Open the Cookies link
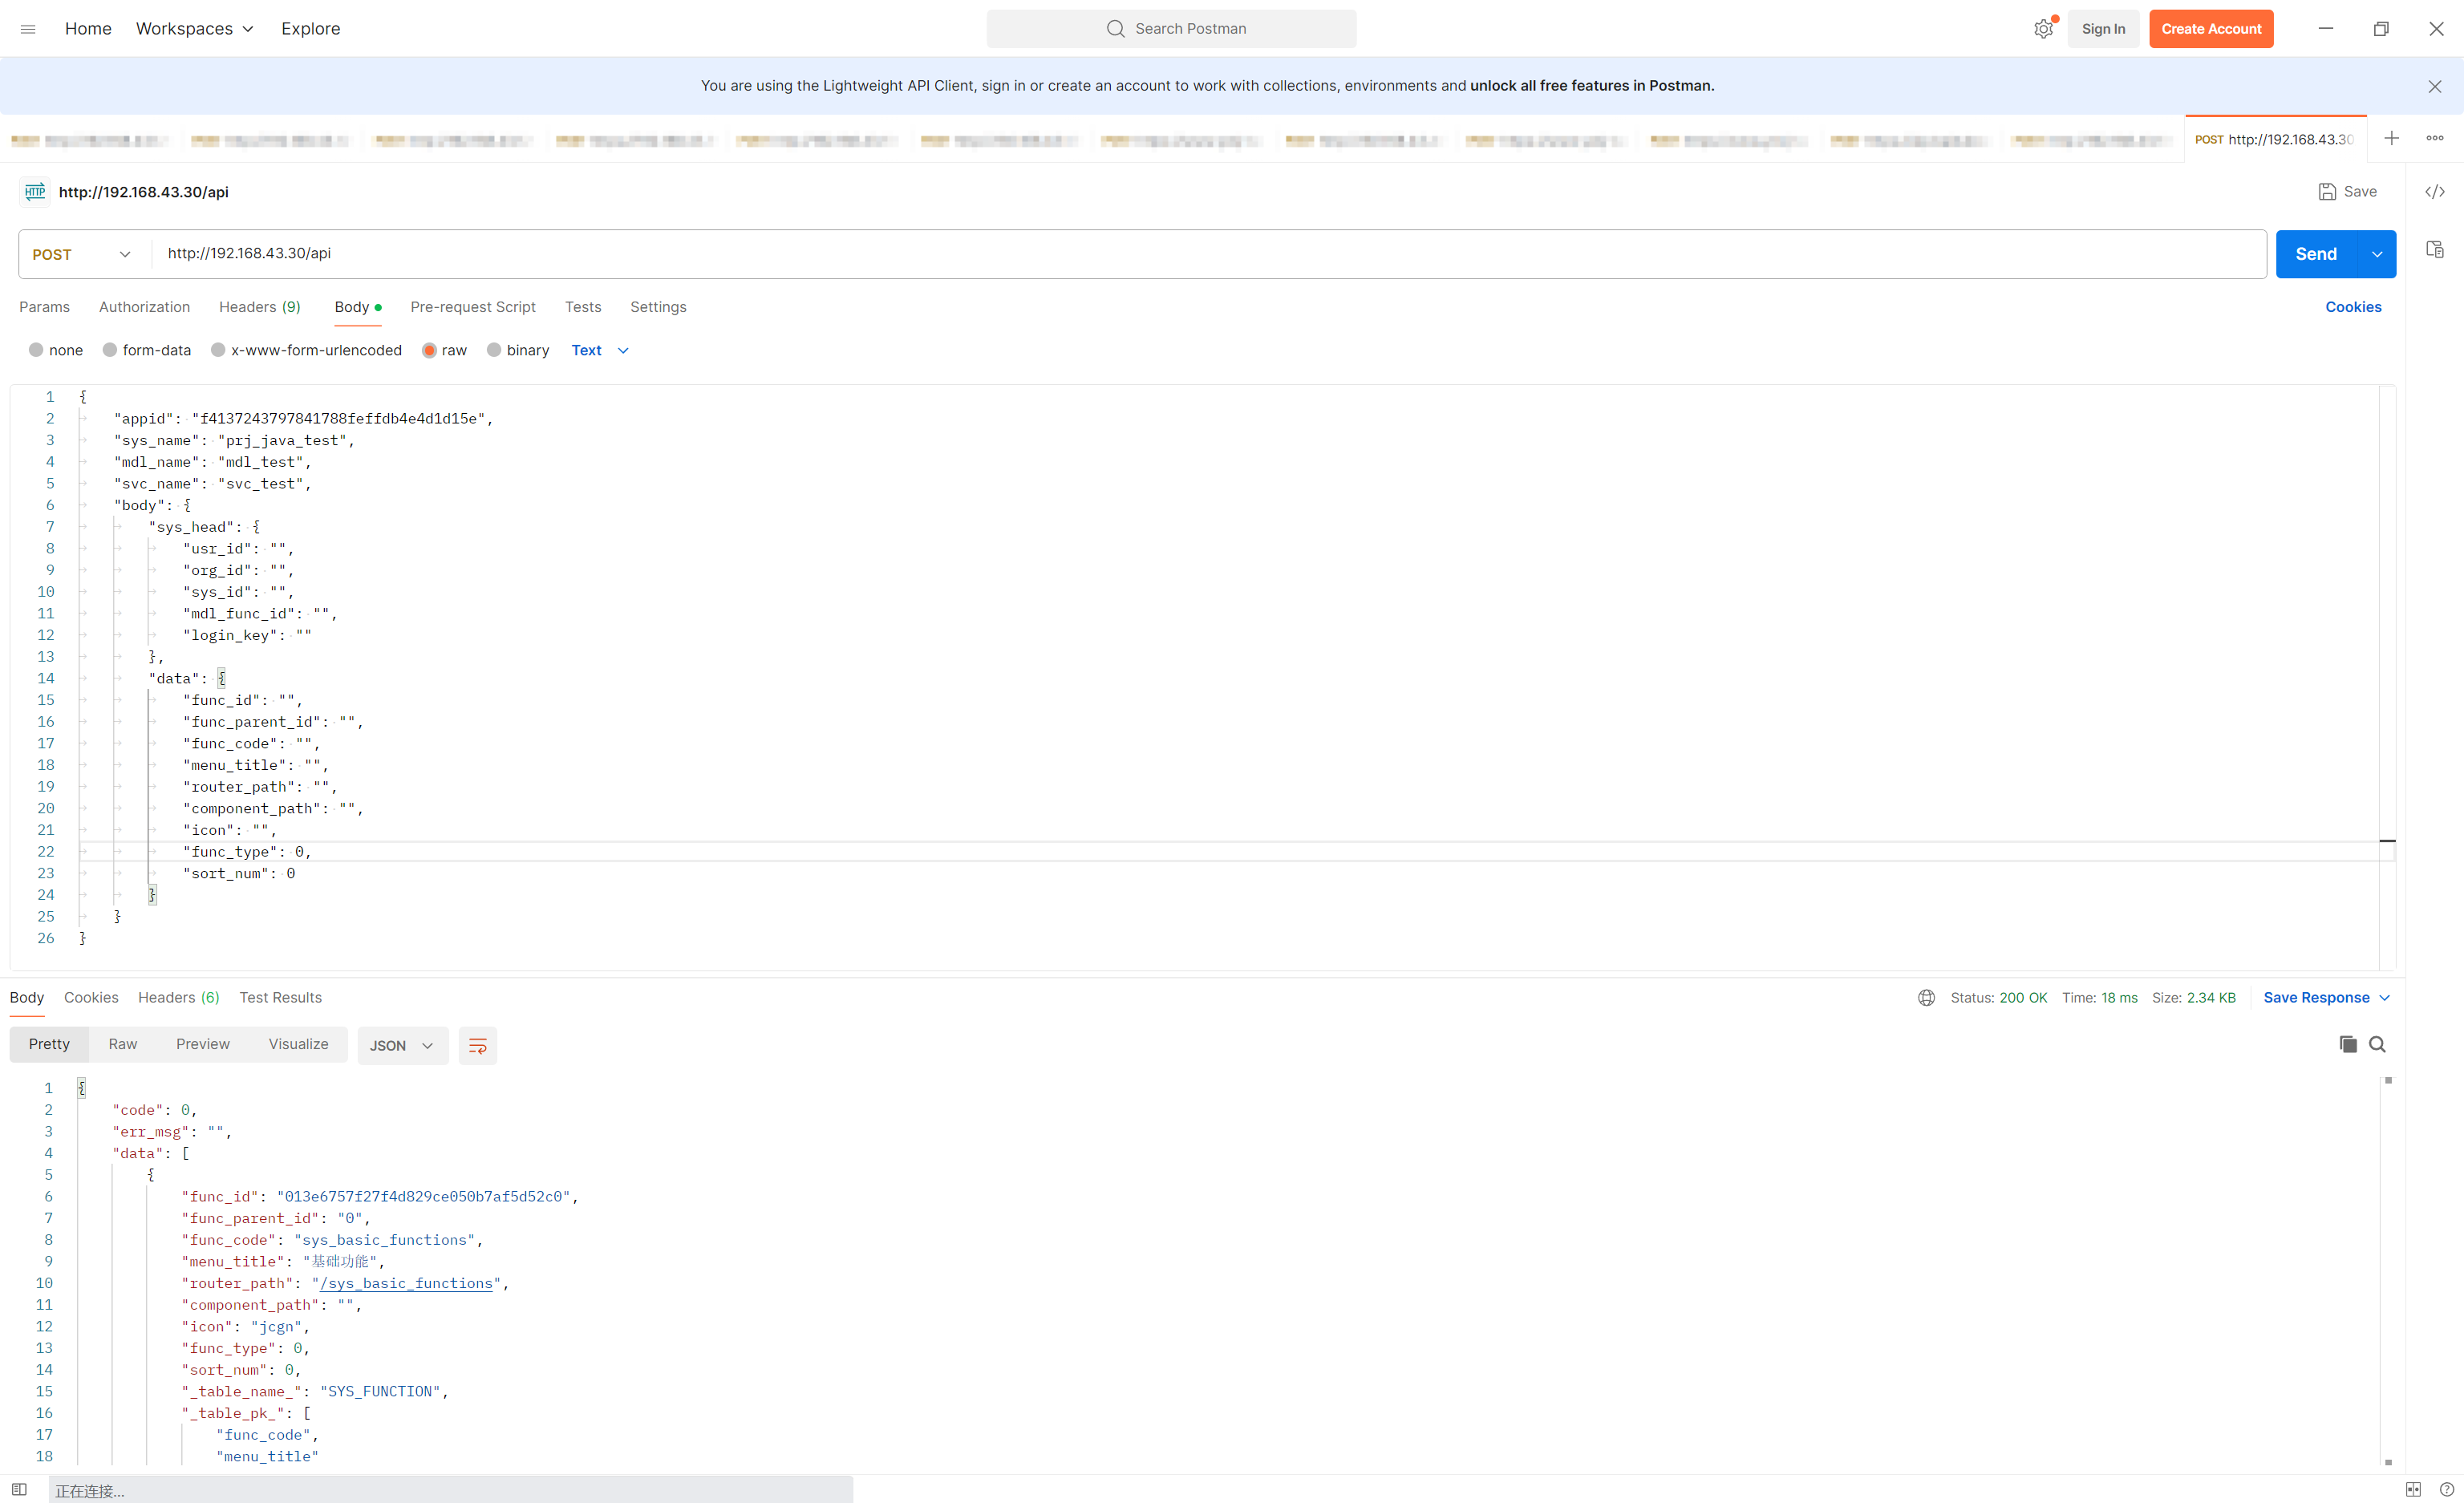Viewport: 2464px width, 1503px height. pos(2352,307)
